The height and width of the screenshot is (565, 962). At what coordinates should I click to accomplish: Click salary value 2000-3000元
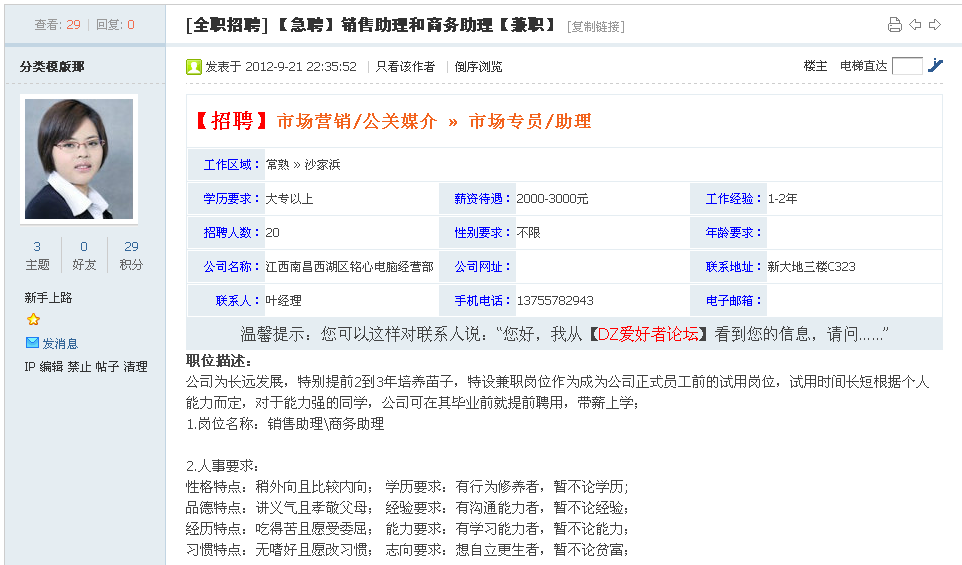pos(552,199)
